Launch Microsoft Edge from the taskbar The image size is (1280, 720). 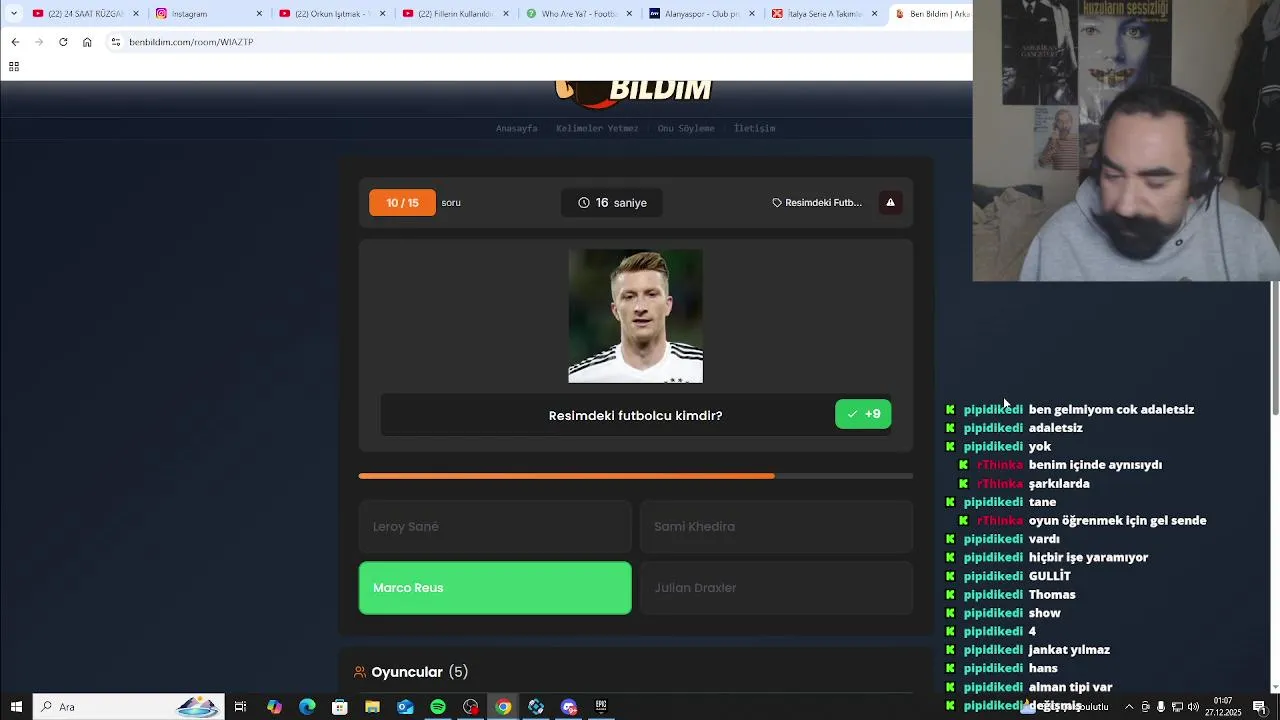307,707
